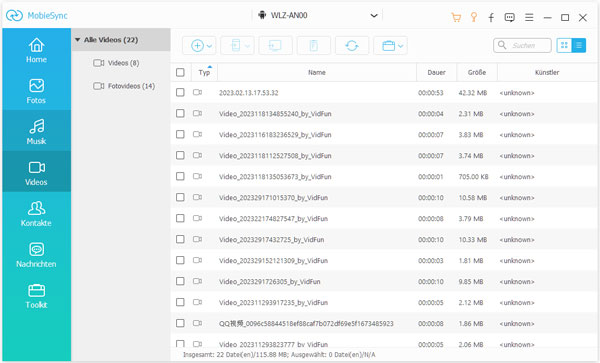Open the WLZ-AN00 device dropdown
Screen dimensions: 600x363
pyautogui.click(x=318, y=16)
